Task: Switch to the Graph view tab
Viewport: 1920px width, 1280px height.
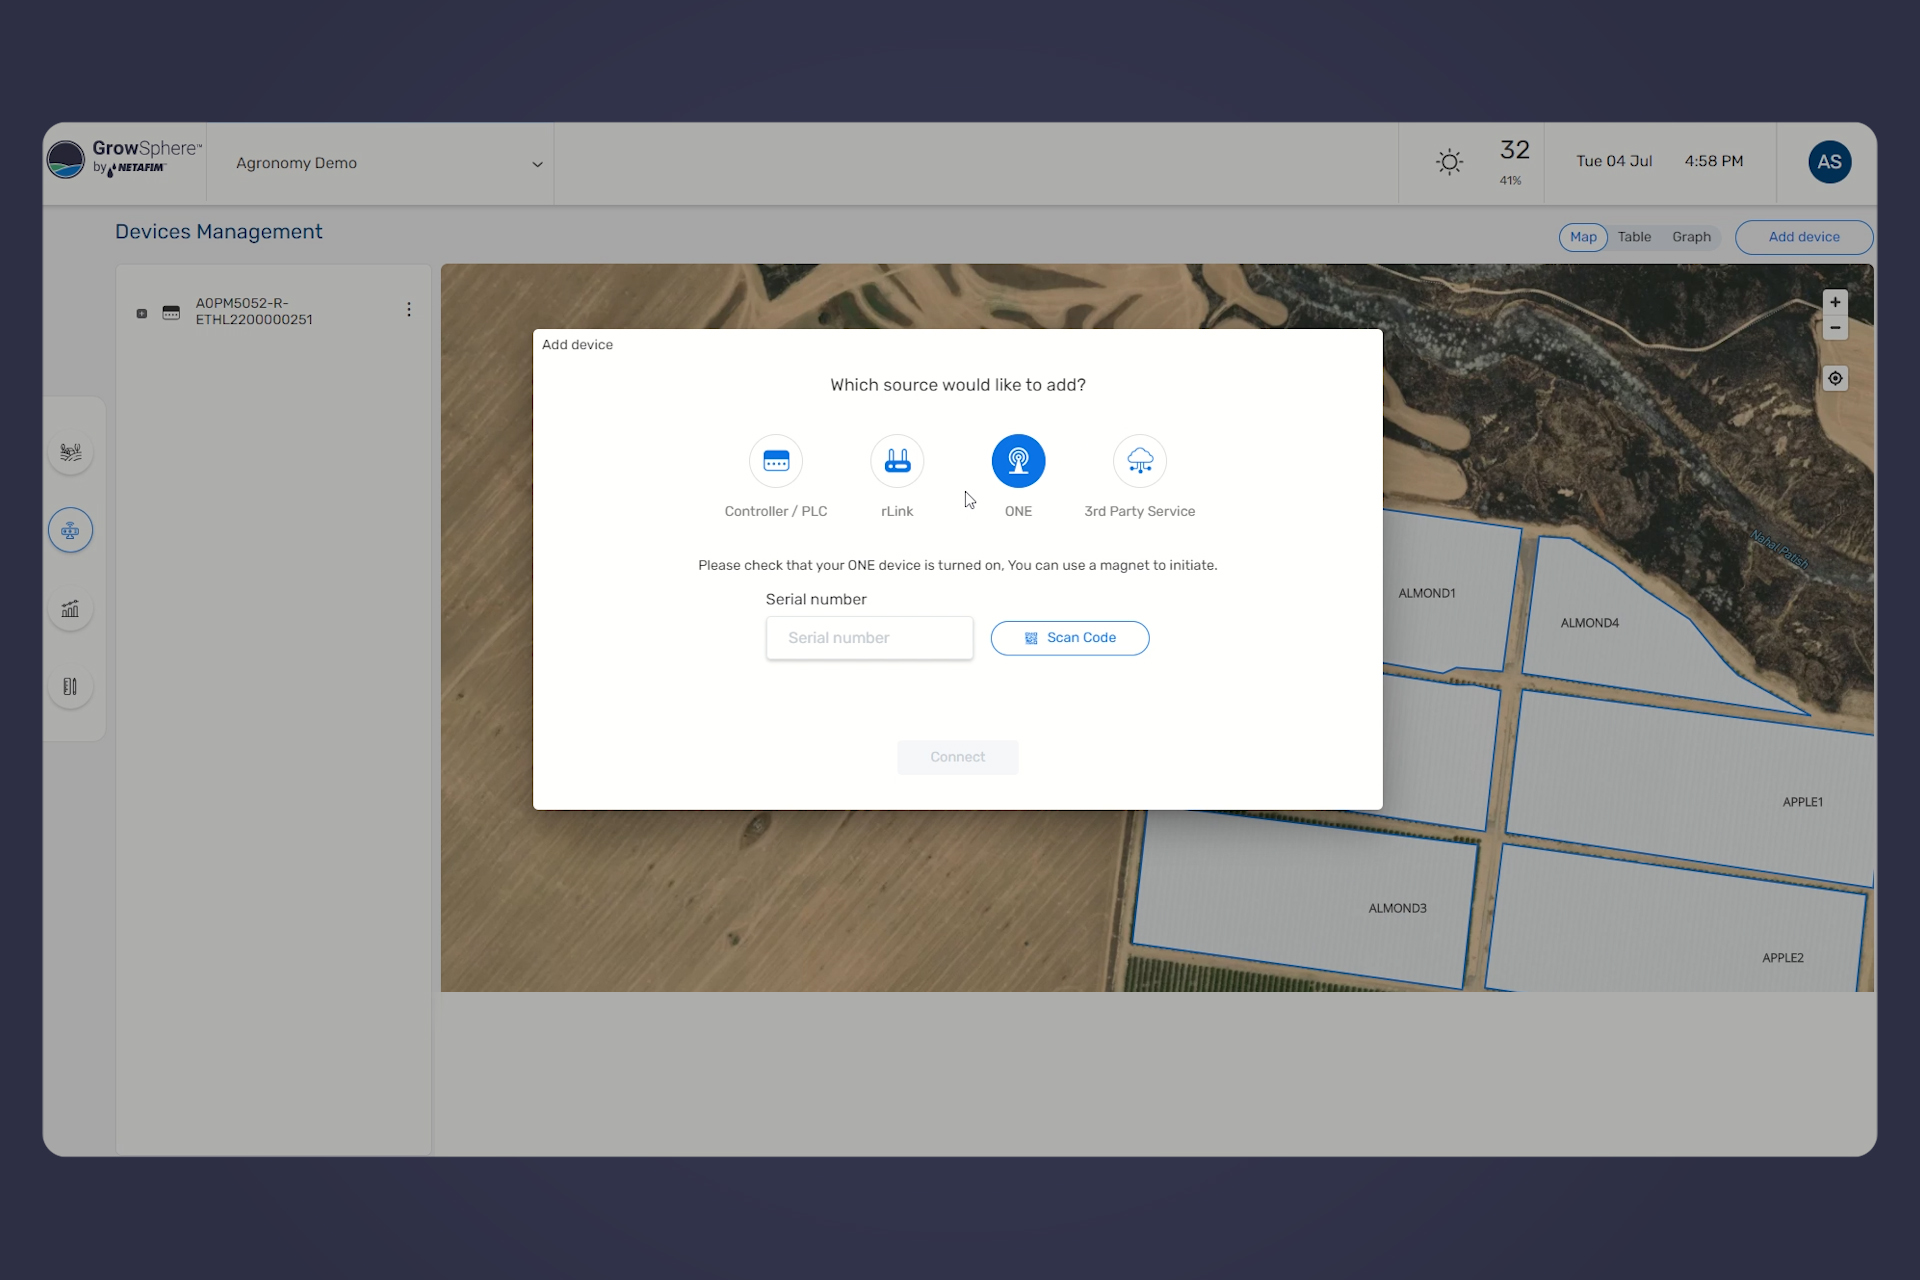Action: [1691, 237]
